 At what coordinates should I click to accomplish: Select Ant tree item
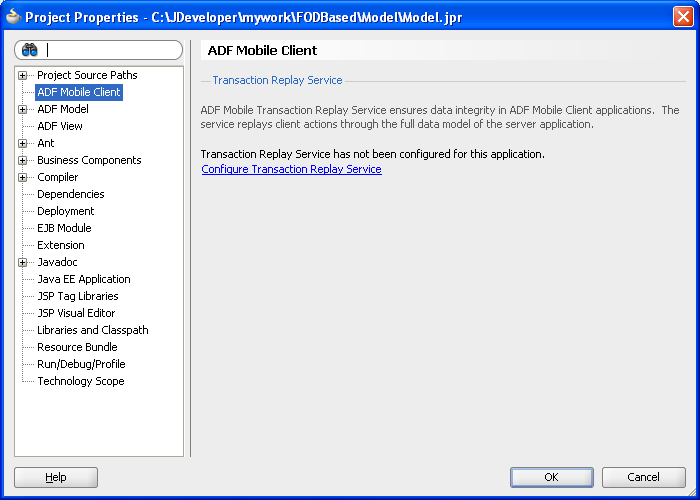[46, 143]
